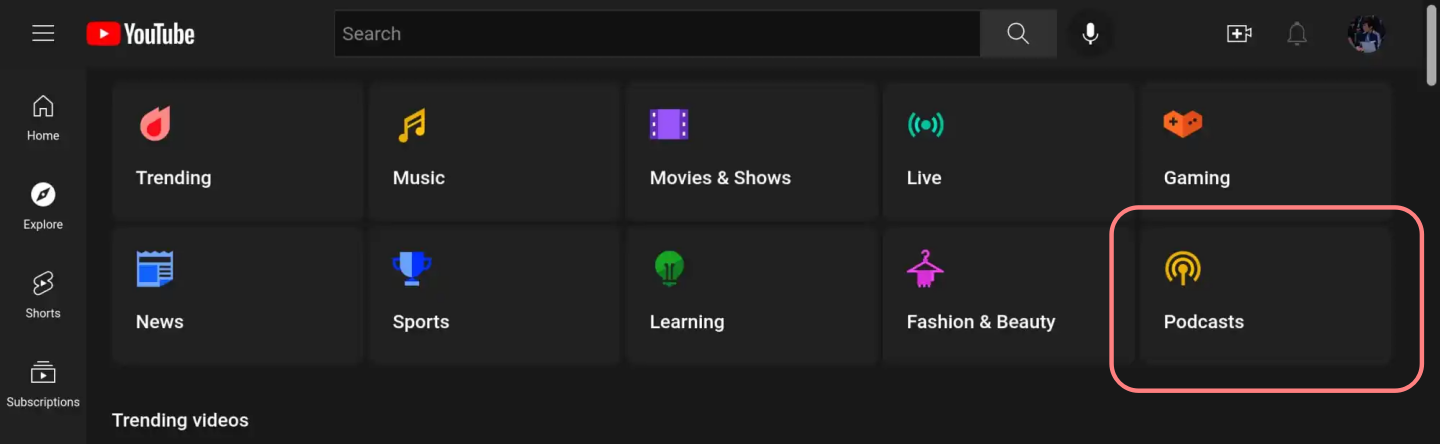Open the Create video icon
Image resolution: width=1440 pixels, height=444 pixels.
pos(1239,34)
